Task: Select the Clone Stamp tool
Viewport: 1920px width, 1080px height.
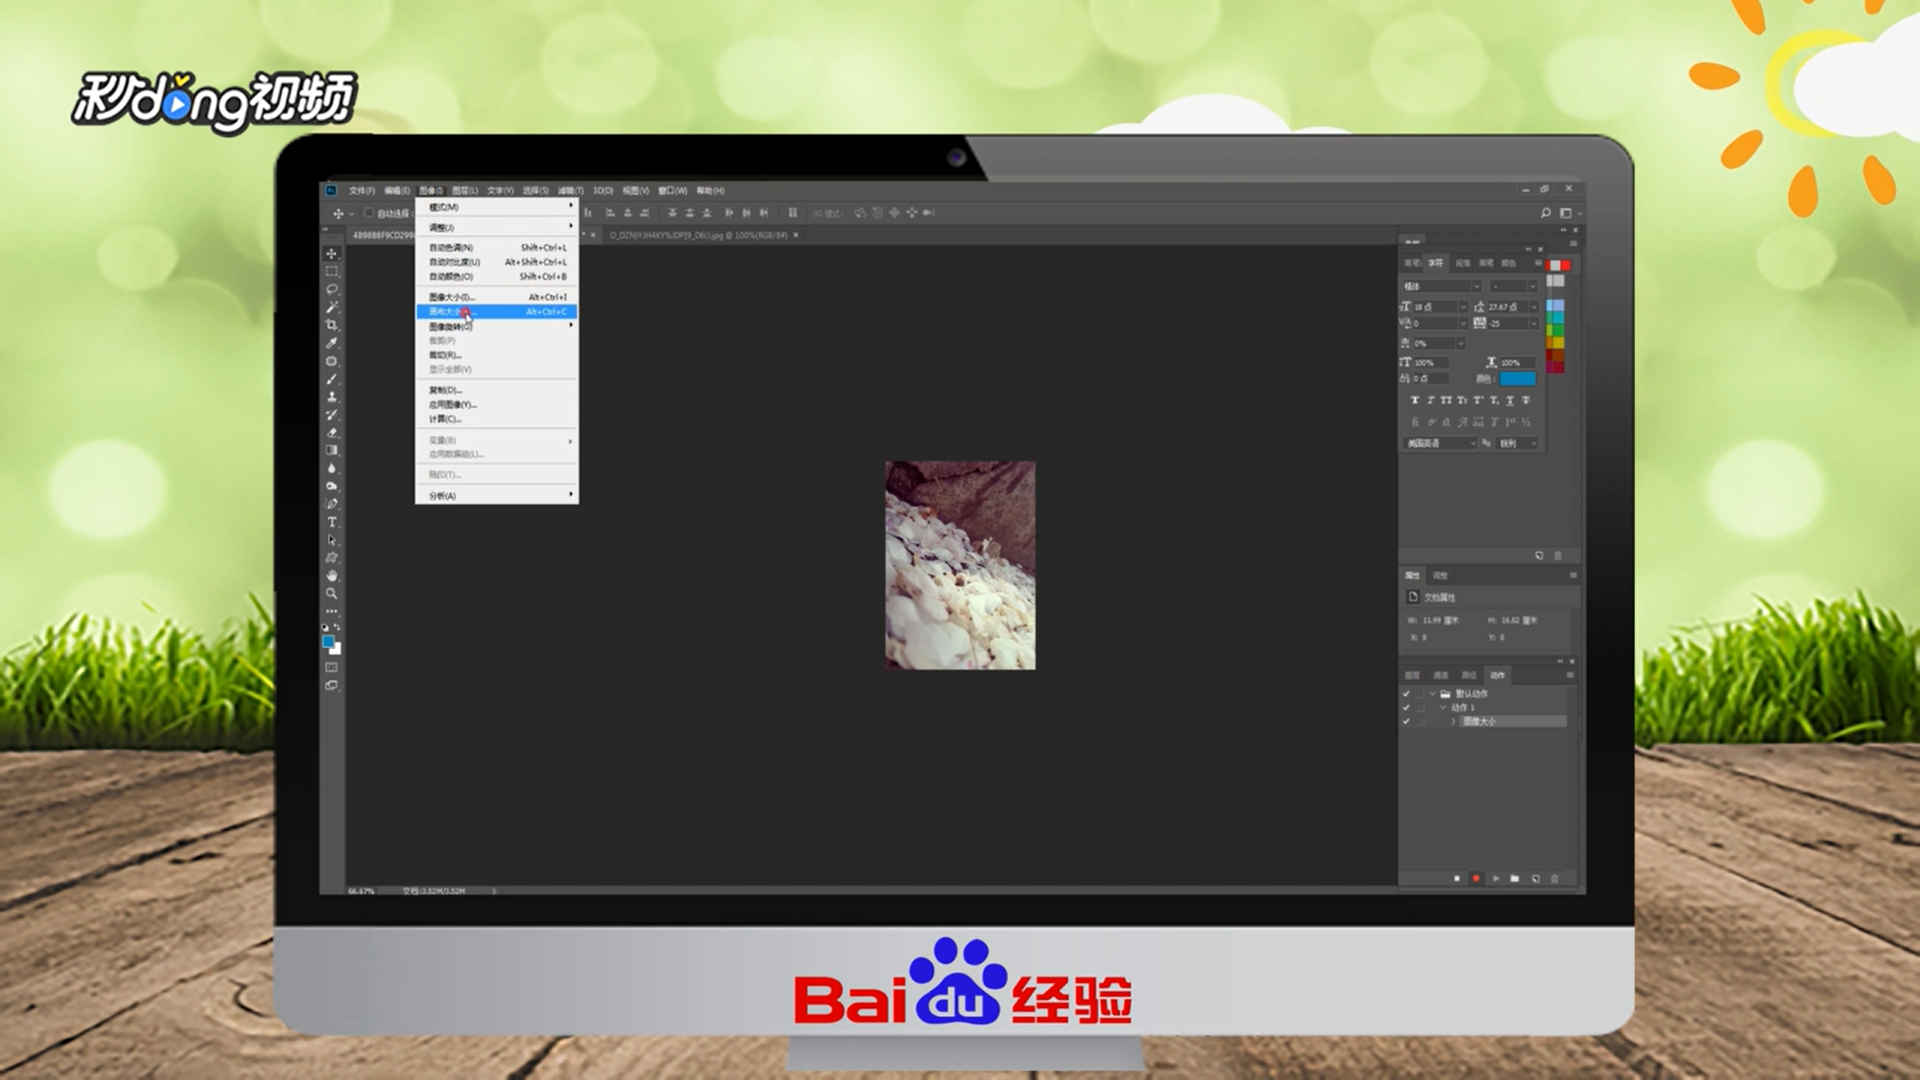Action: (x=332, y=397)
